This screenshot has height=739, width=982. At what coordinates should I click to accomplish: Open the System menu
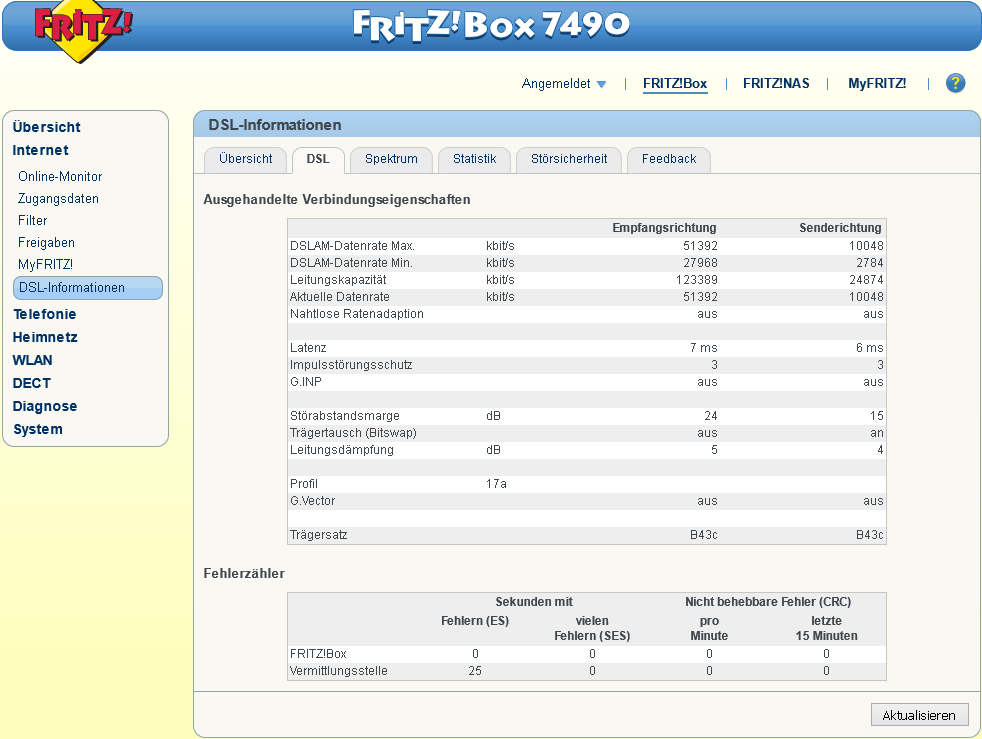coord(38,430)
